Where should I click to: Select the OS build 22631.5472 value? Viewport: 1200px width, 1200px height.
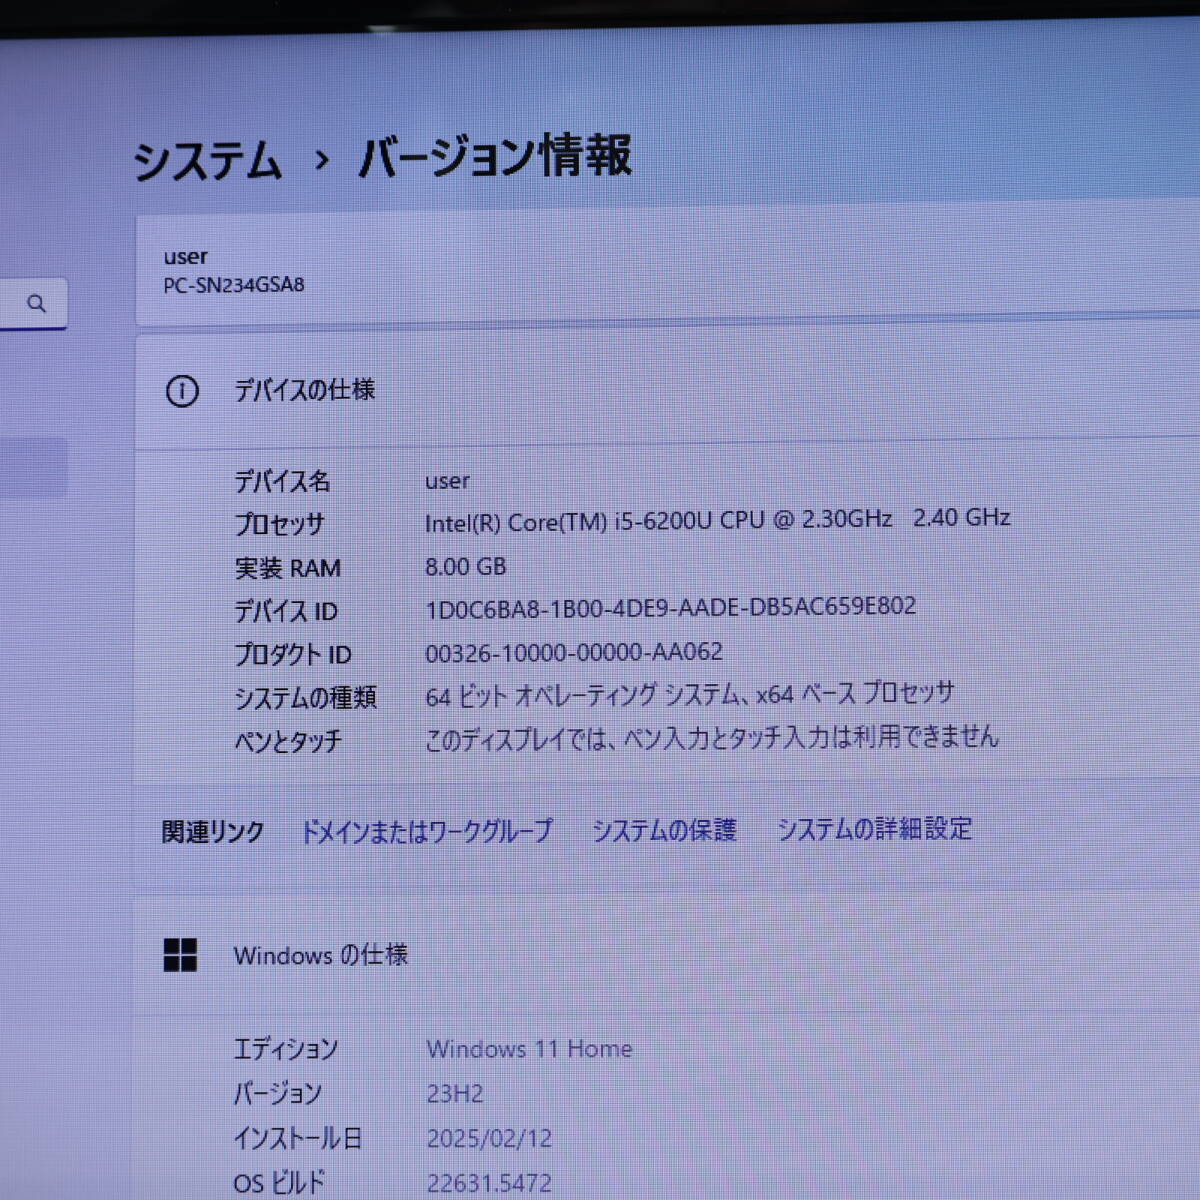[490, 1183]
